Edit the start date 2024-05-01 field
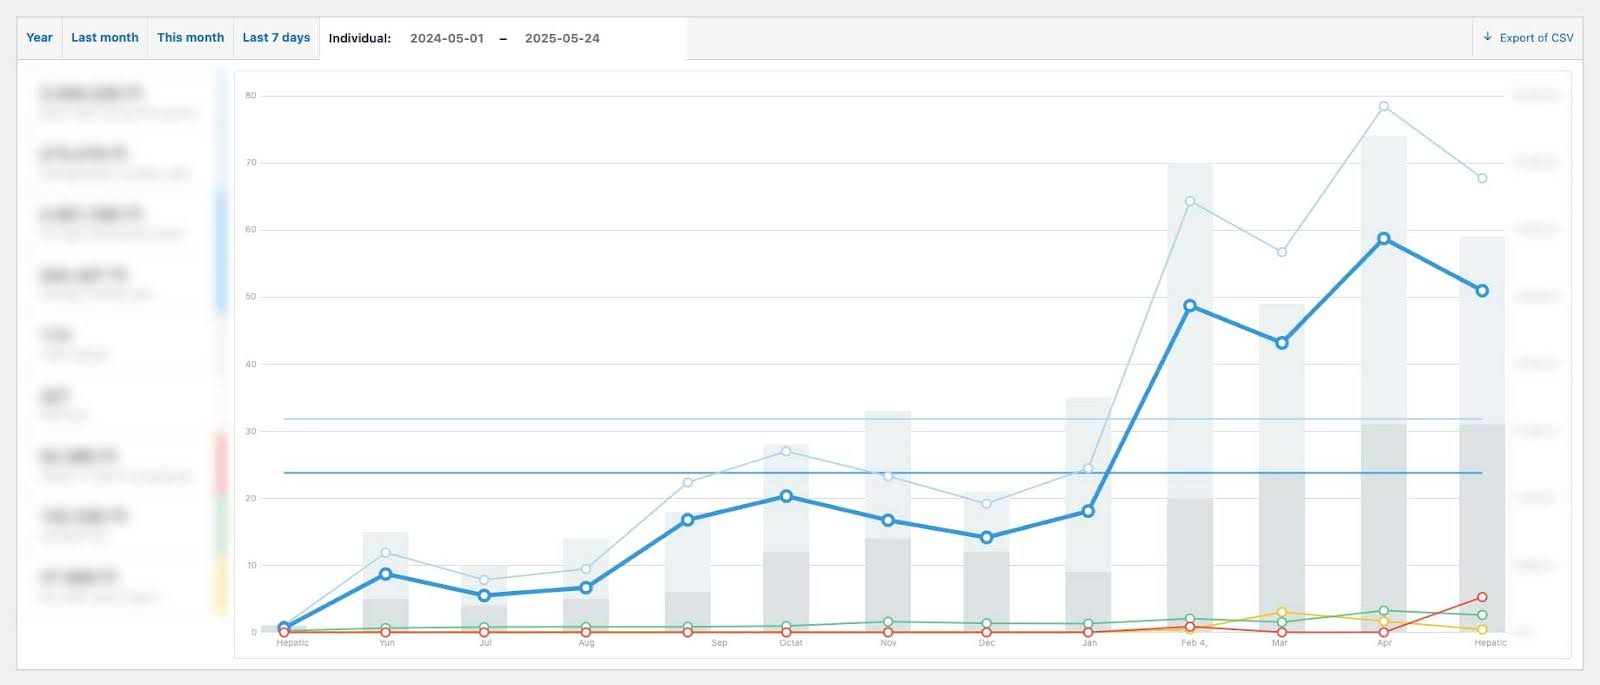 click(x=447, y=38)
